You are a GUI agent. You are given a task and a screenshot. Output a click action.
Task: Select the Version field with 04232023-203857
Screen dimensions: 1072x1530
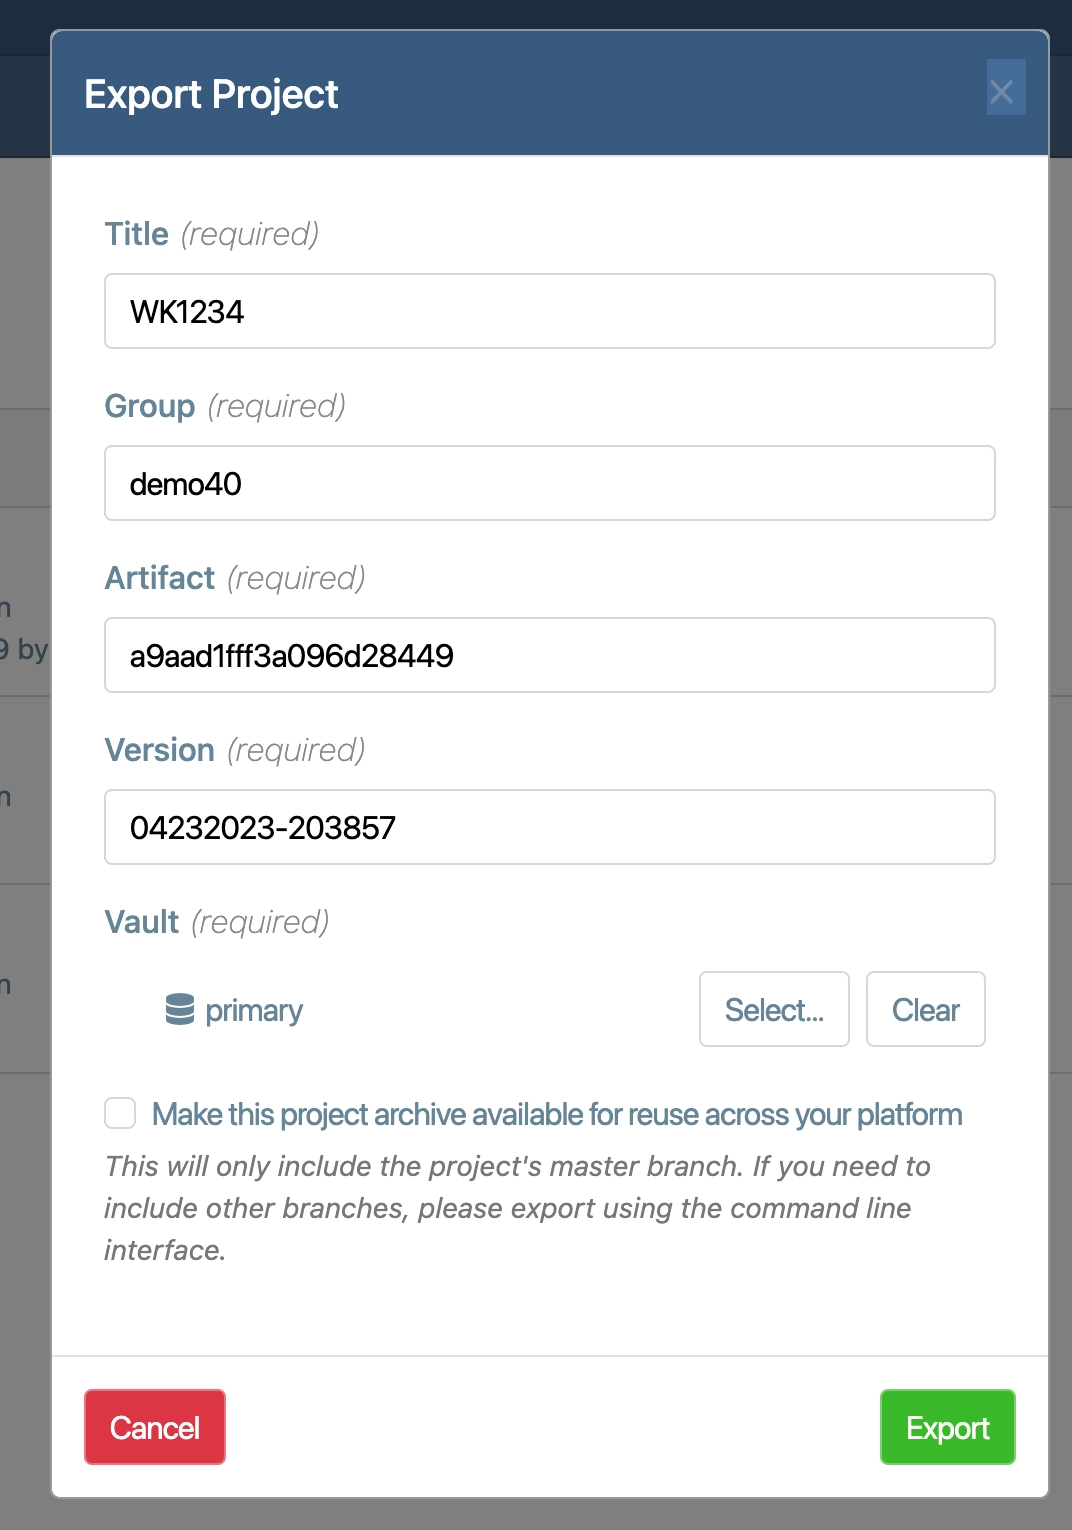click(549, 827)
